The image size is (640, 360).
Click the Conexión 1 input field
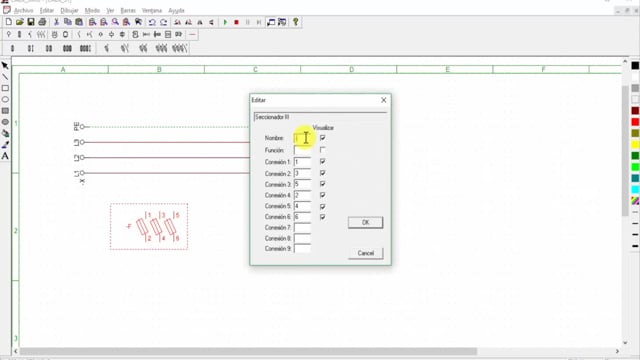click(302, 162)
